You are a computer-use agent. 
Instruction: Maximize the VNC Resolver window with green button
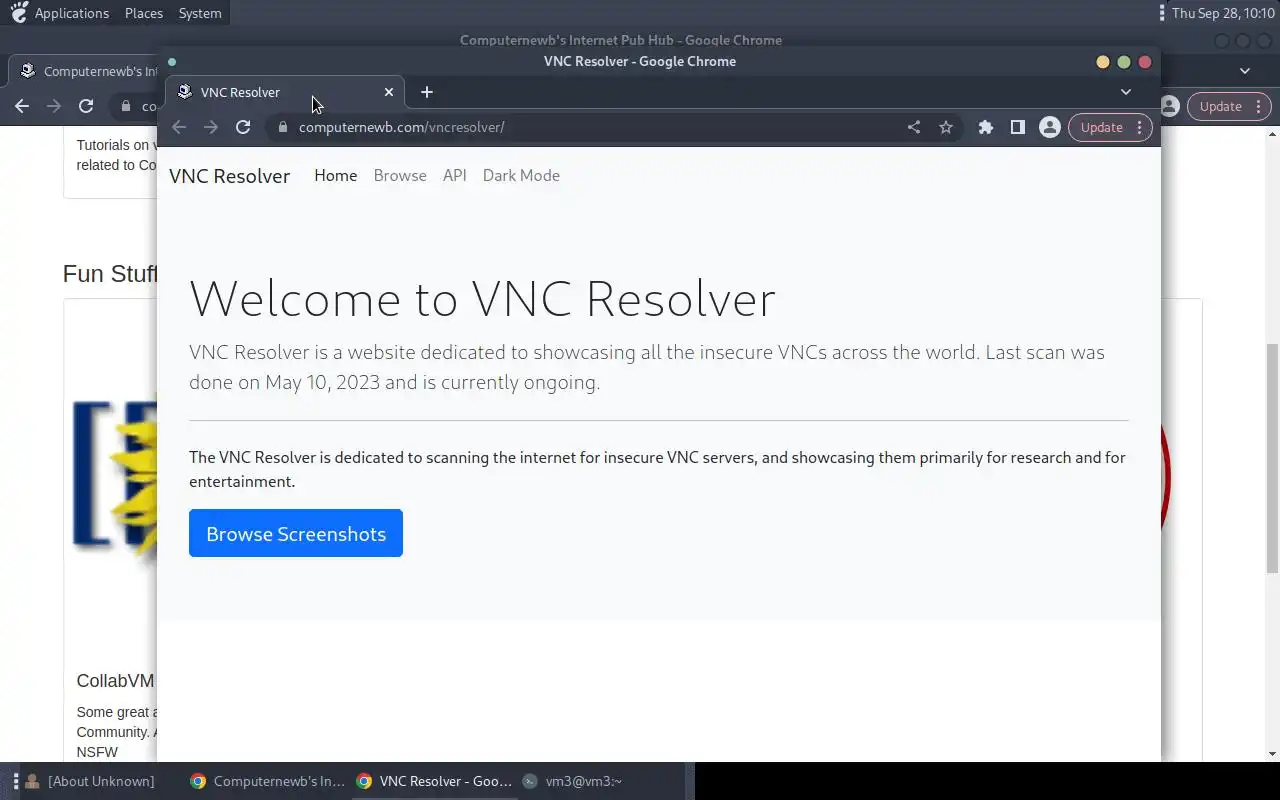click(1124, 62)
